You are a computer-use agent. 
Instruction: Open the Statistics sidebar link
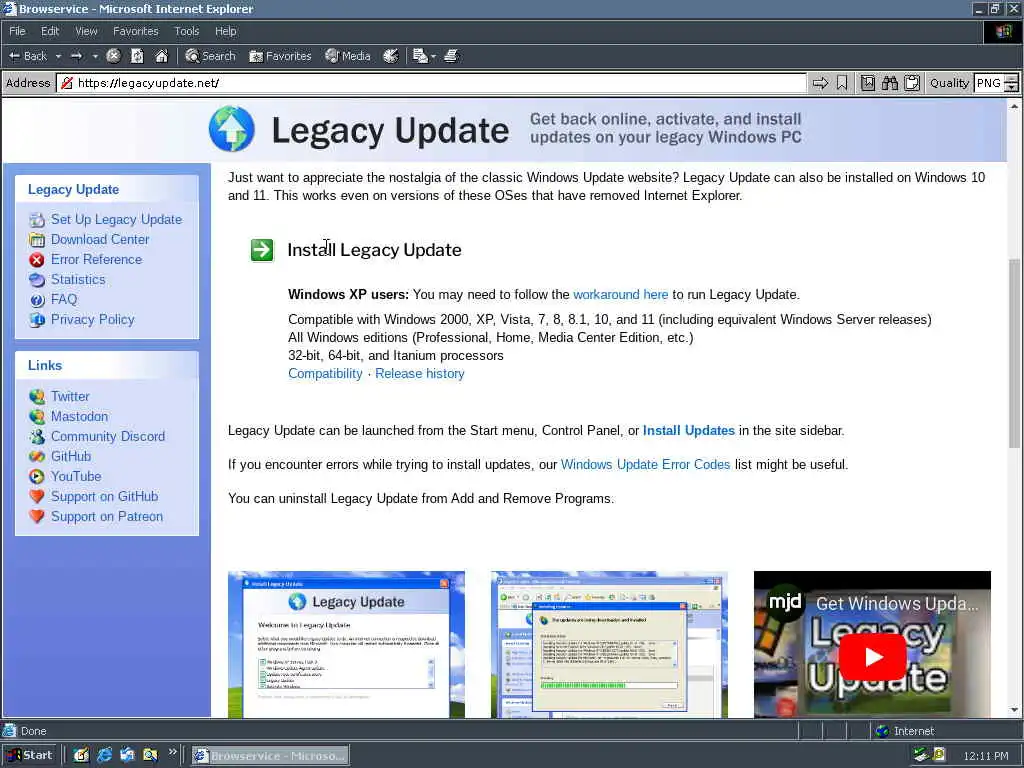[x=78, y=280]
